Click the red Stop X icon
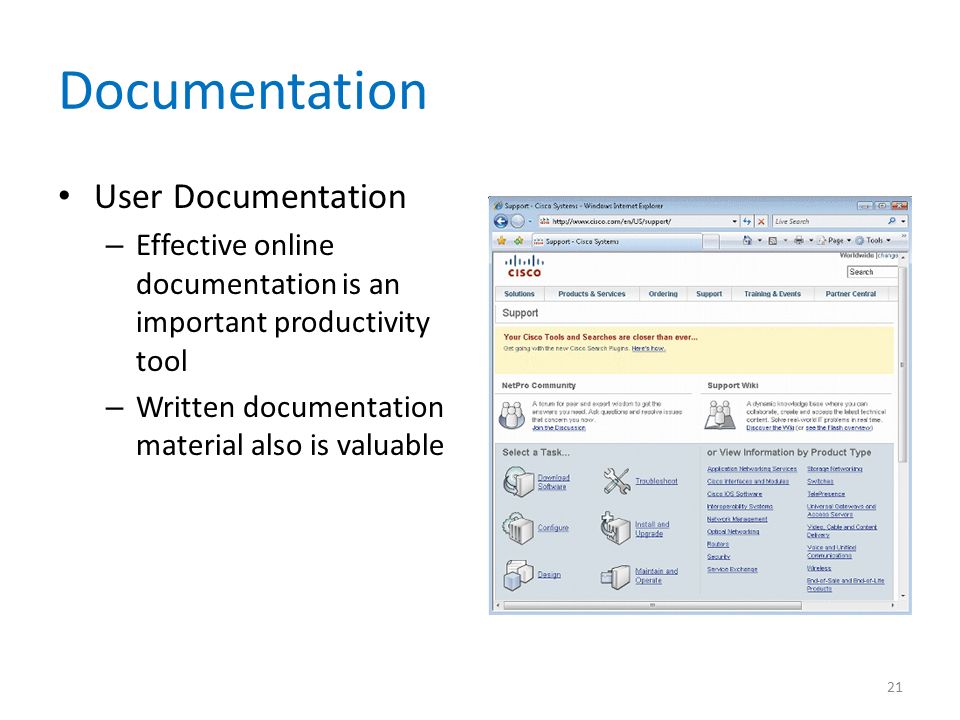 click(761, 222)
